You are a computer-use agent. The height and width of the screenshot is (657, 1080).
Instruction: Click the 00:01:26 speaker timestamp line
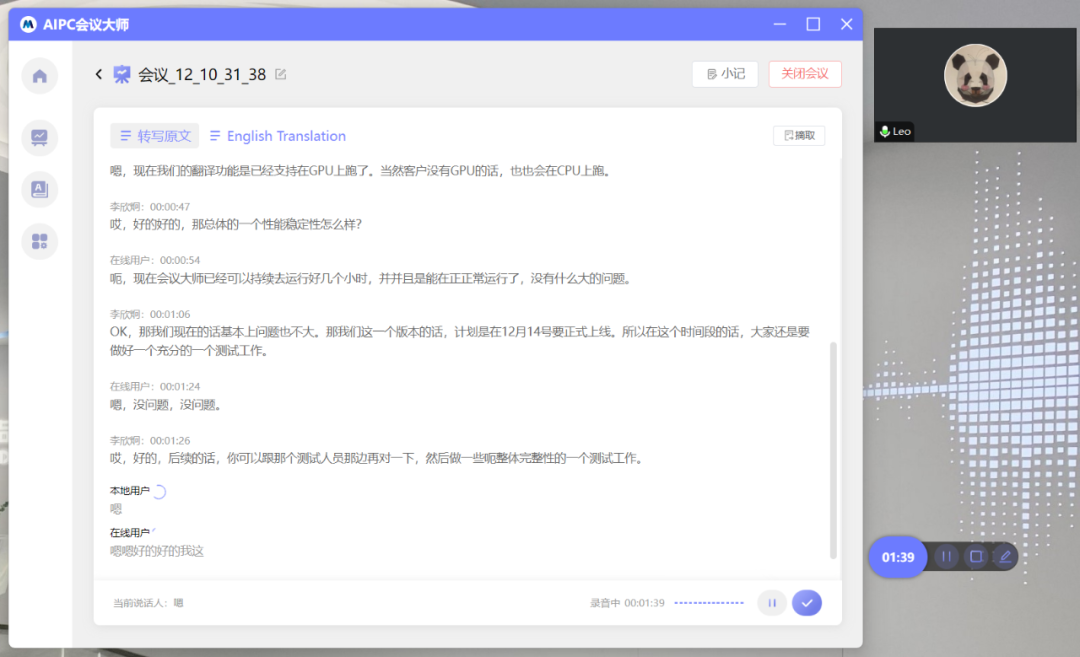coord(150,440)
